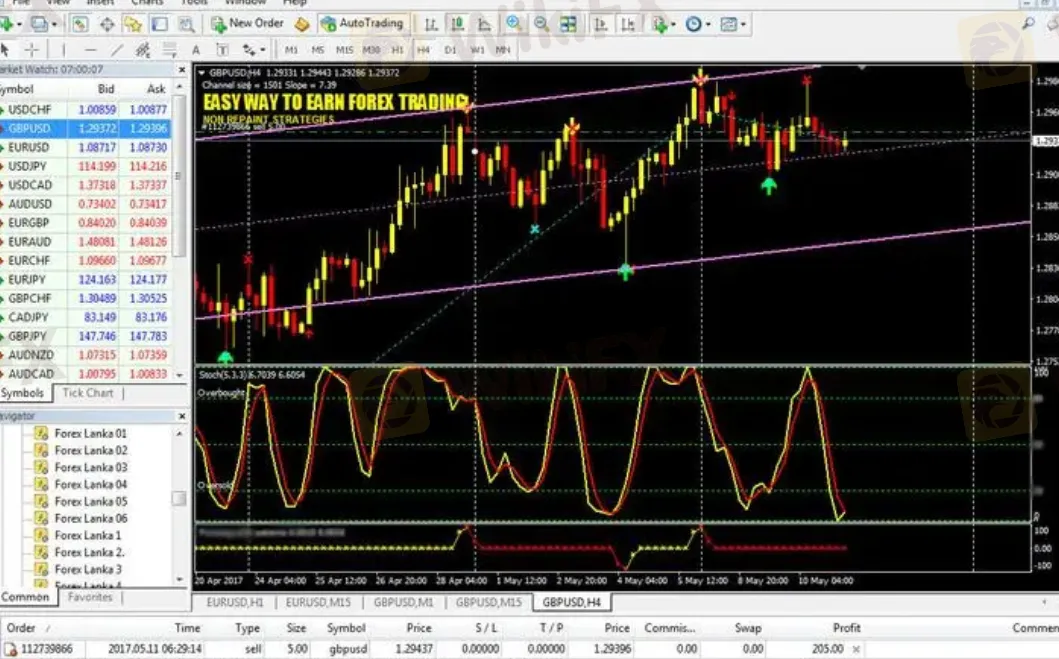The image size is (1059, 659).
Task: Select the Vertical Line drawing tool
Action: pyautogui.click(x=63, y=50)
